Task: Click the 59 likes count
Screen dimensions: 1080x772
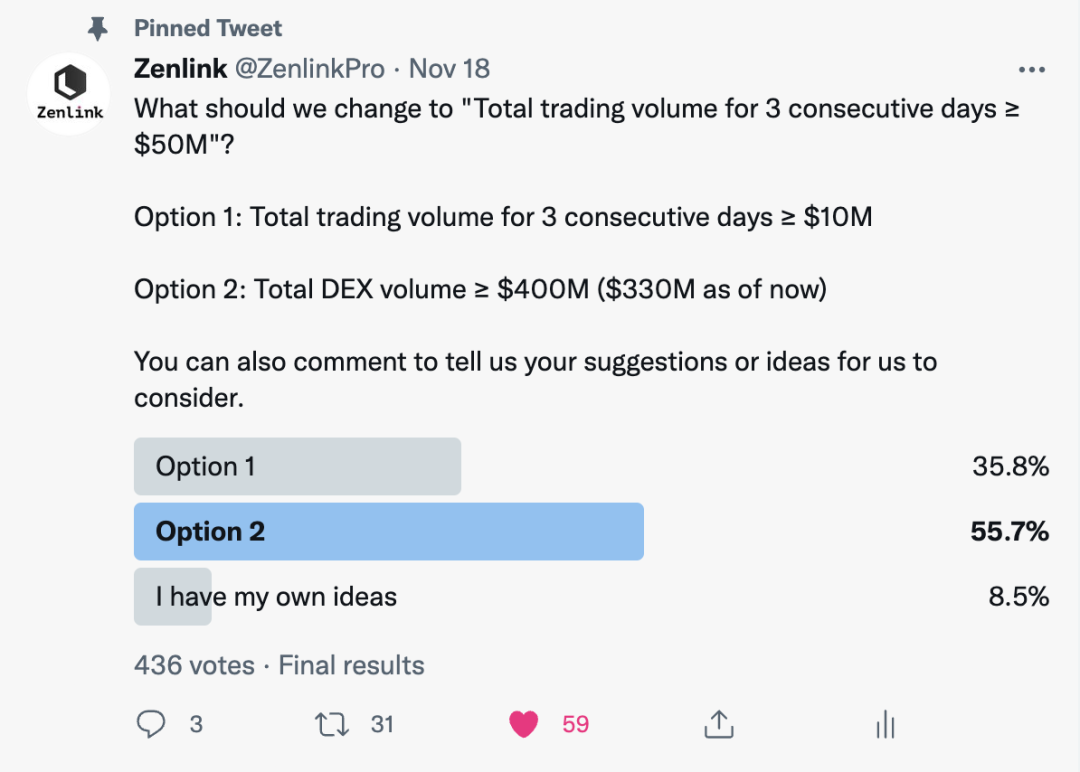Action: pos(575,724)
